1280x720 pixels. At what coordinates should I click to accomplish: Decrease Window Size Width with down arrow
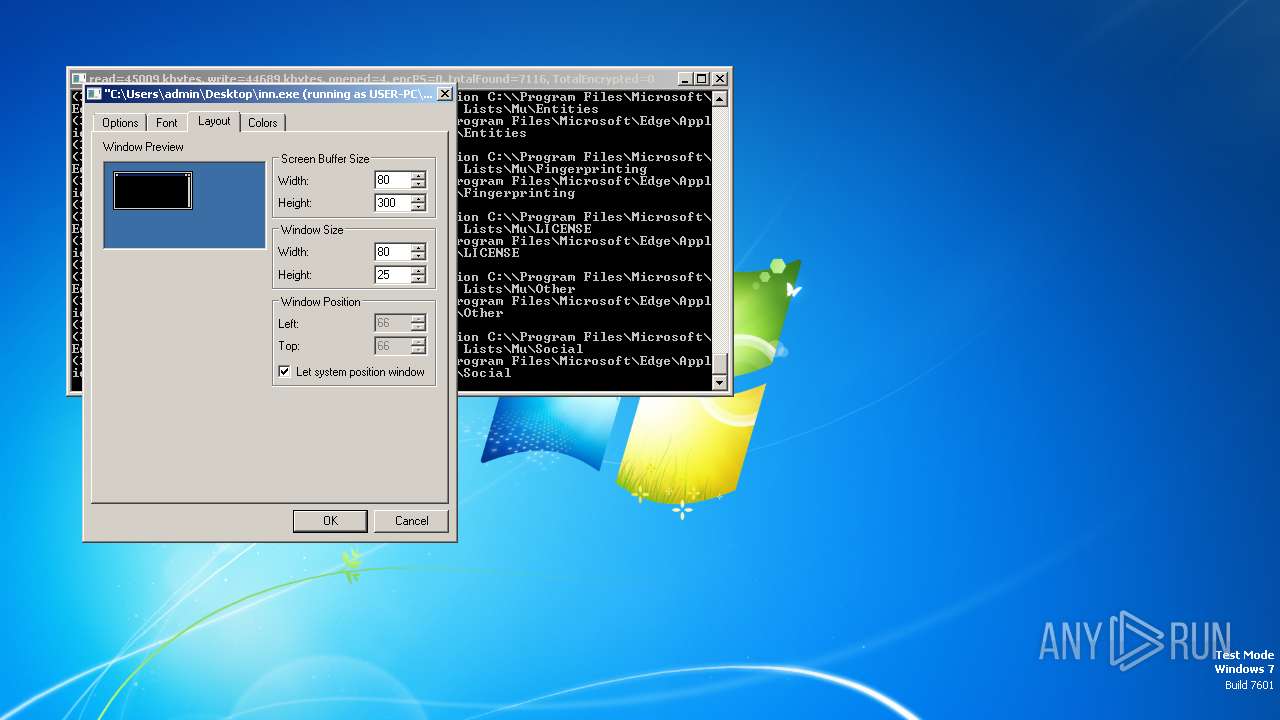click(418, 257)
